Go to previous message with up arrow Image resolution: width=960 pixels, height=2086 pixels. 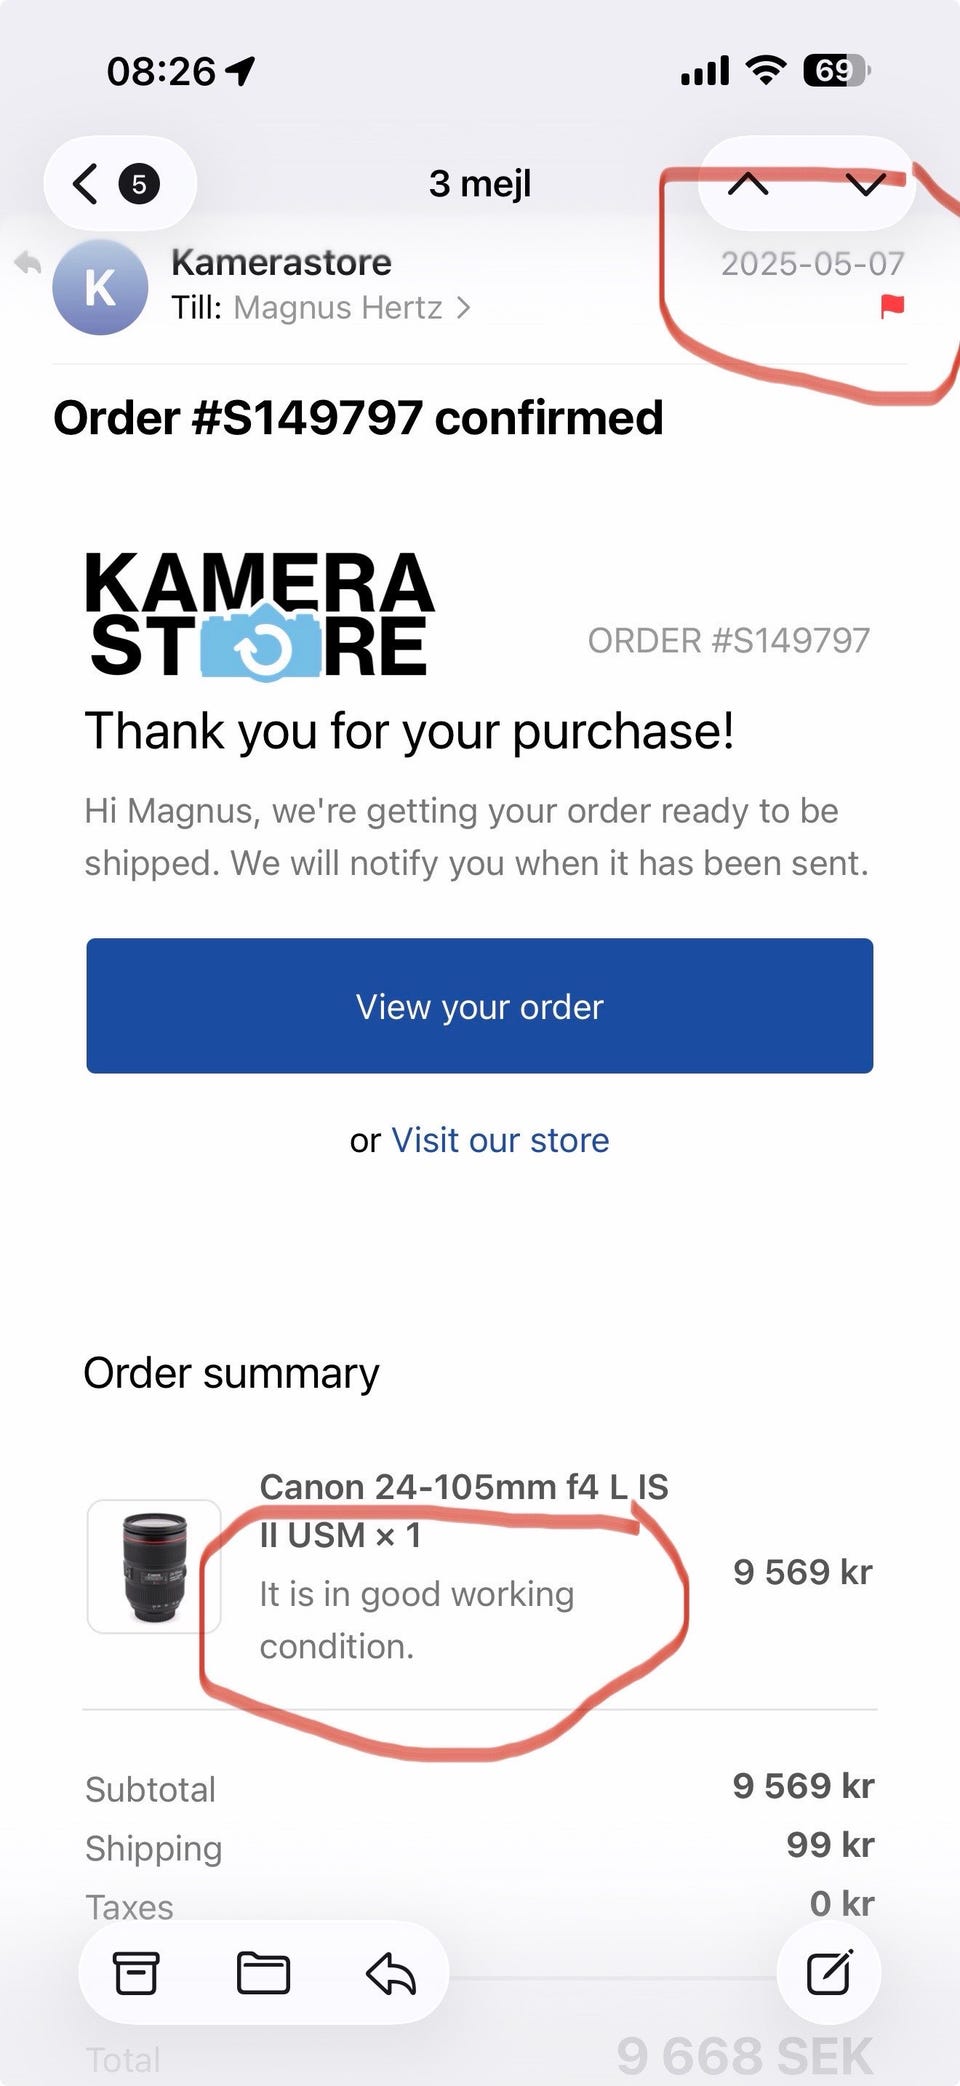coord(748,184)
